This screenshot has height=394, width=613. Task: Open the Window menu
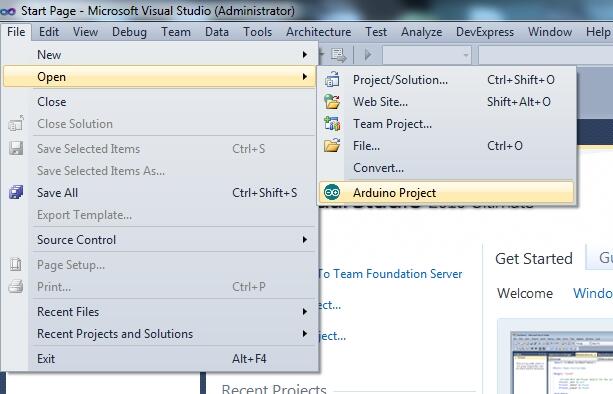(550, 32)
